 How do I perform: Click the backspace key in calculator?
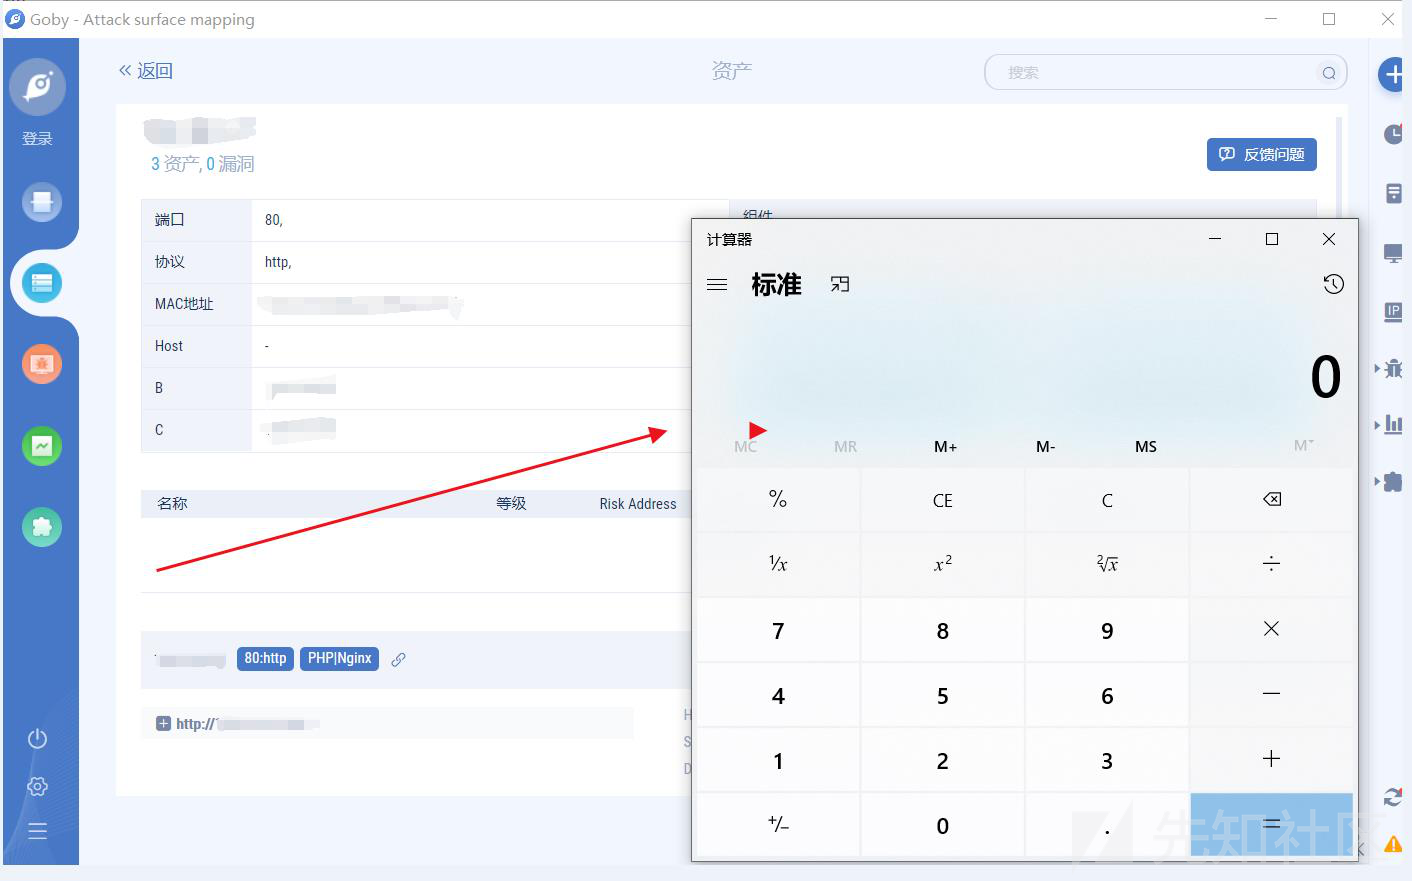1271,500
